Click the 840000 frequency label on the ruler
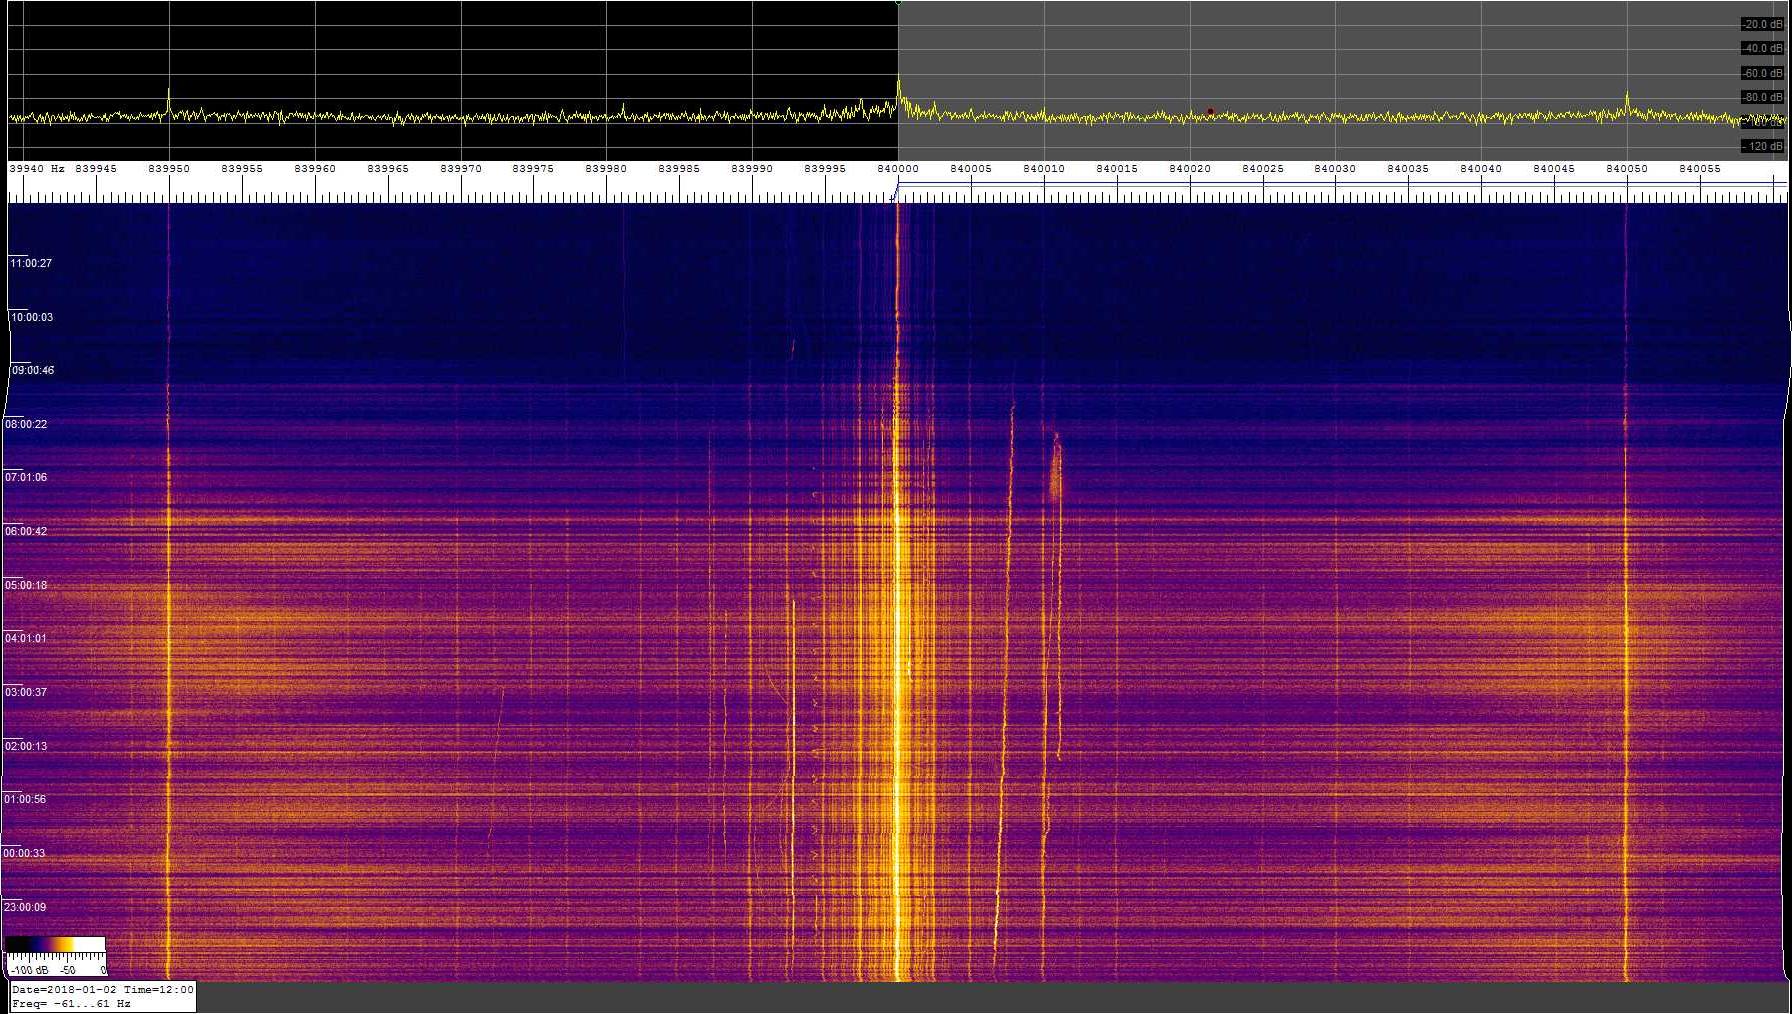Screen dimensions: 1792x1014 click(897, 169)
